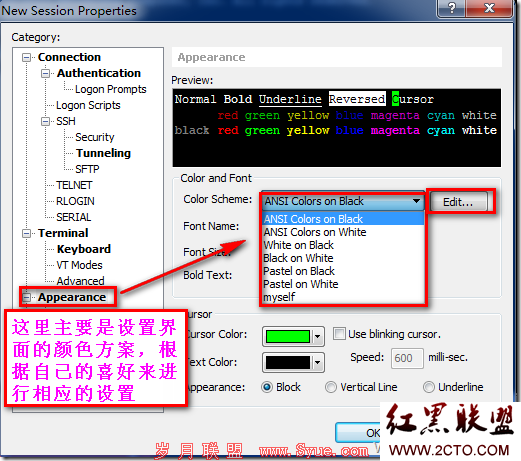Collapse the SSH tree node
This screenshot has height=461, width=521.
click(x=45, y=121)
